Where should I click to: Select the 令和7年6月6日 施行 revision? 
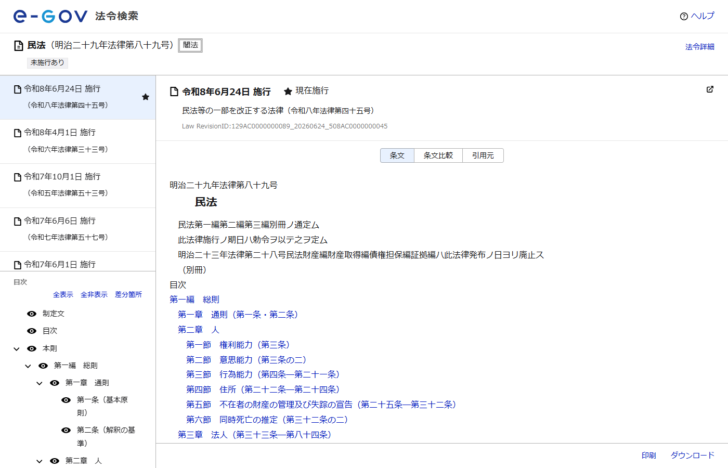(x=78, y=229)
